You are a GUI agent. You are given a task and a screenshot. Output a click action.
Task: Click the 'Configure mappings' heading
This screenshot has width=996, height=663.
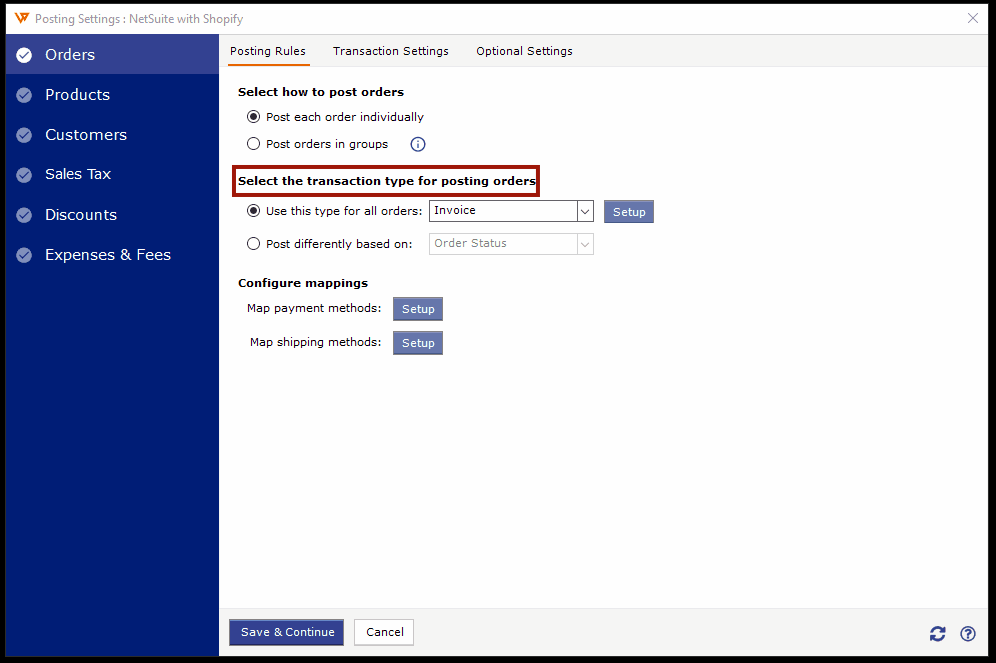pos(303,283)
